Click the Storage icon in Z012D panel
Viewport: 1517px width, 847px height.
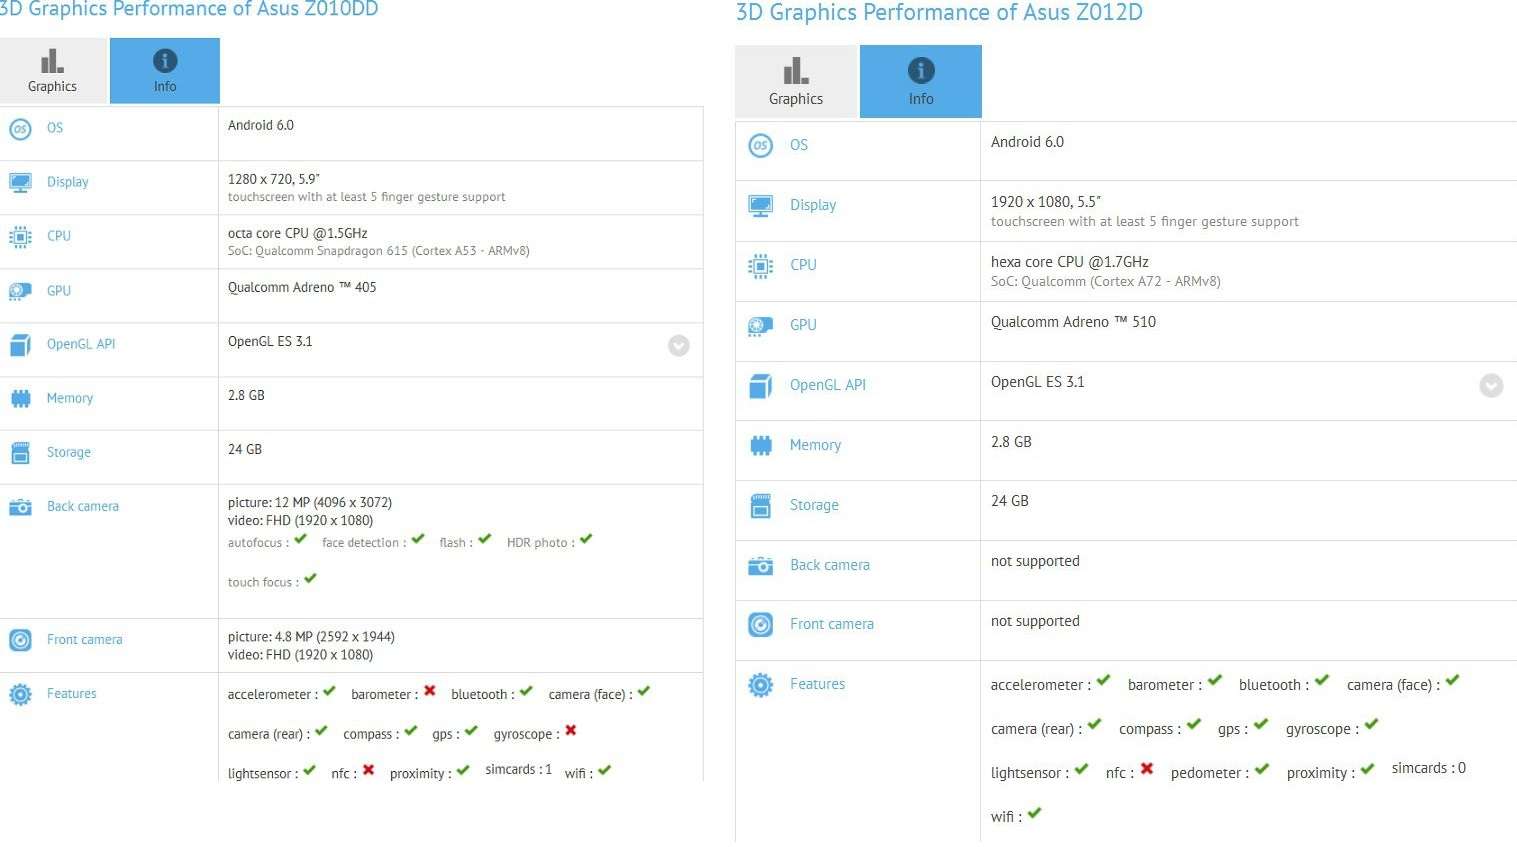[761, 506]
